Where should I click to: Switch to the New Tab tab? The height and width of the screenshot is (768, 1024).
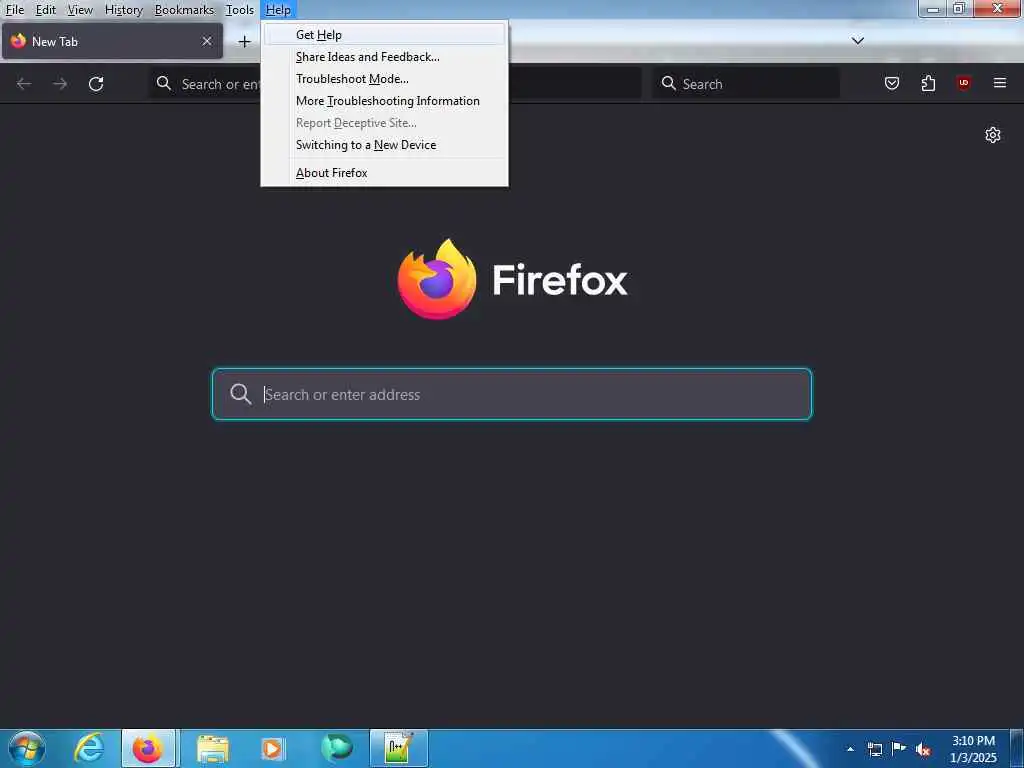point(112,41)
